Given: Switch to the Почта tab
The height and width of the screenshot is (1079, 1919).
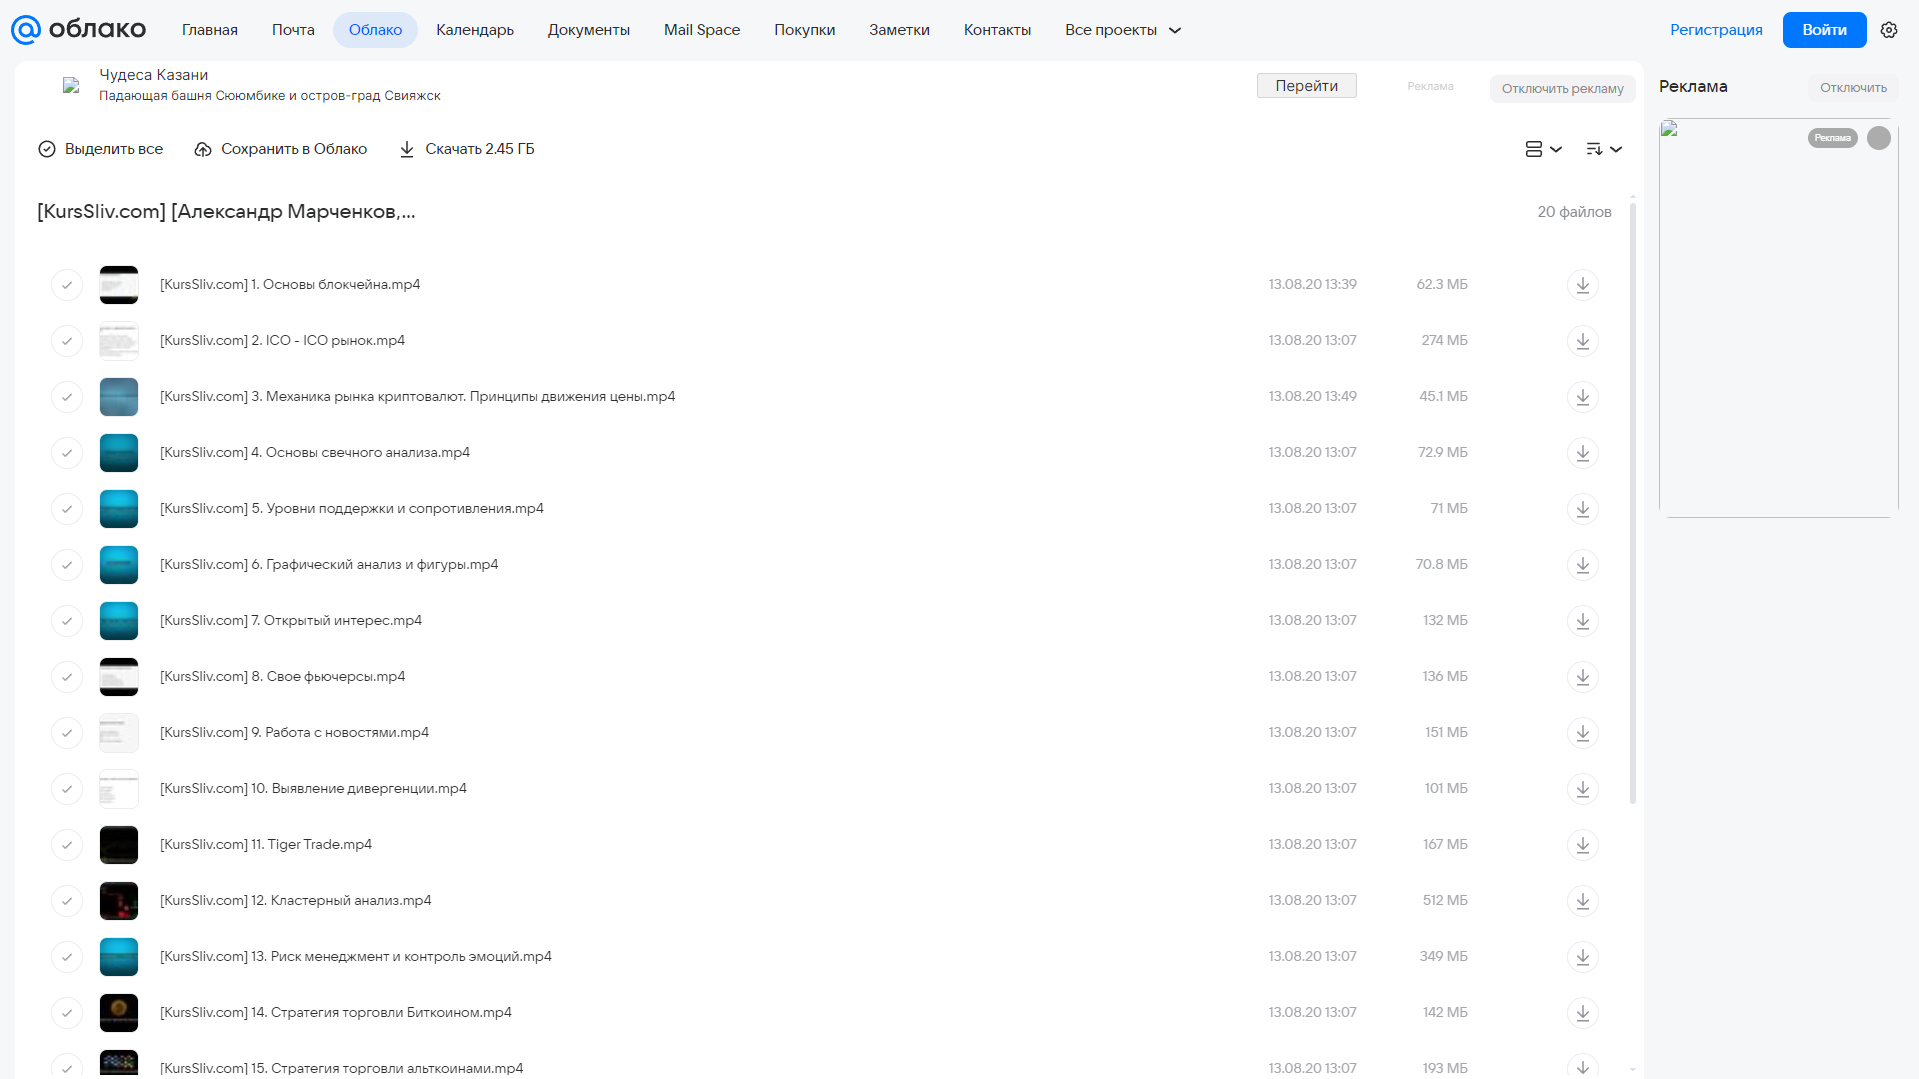Looking at the screenshot, I should [x=293, y=30].
